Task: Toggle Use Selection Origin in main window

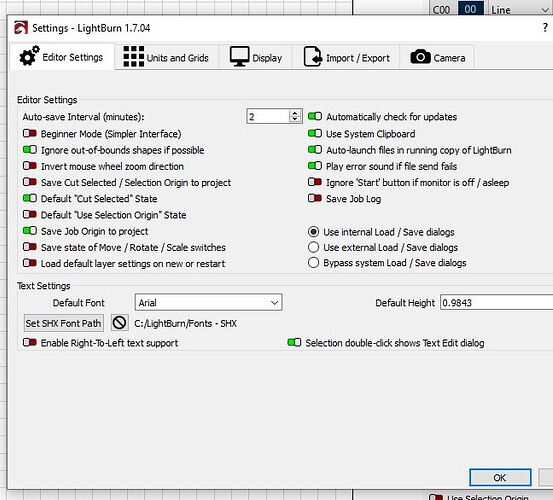Action: tap(436, 497)
